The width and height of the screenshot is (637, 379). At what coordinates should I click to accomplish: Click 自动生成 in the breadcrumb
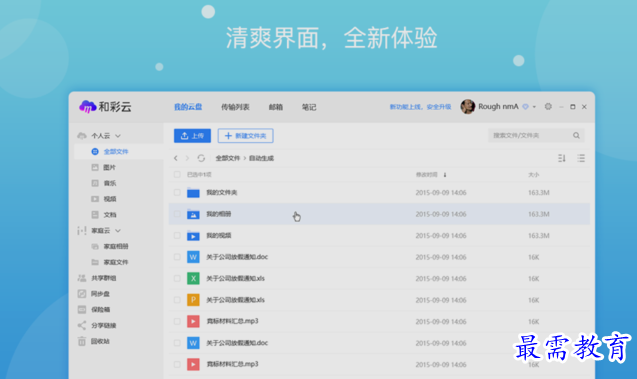(261, 158)
